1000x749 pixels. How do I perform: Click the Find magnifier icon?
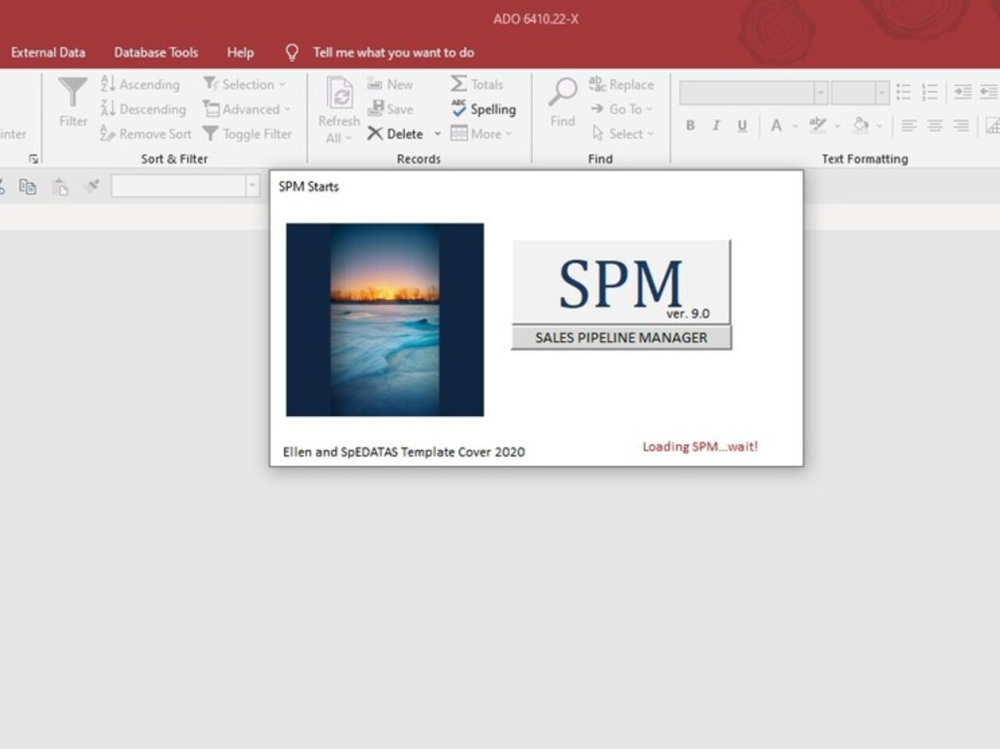(x=563, y=93)
